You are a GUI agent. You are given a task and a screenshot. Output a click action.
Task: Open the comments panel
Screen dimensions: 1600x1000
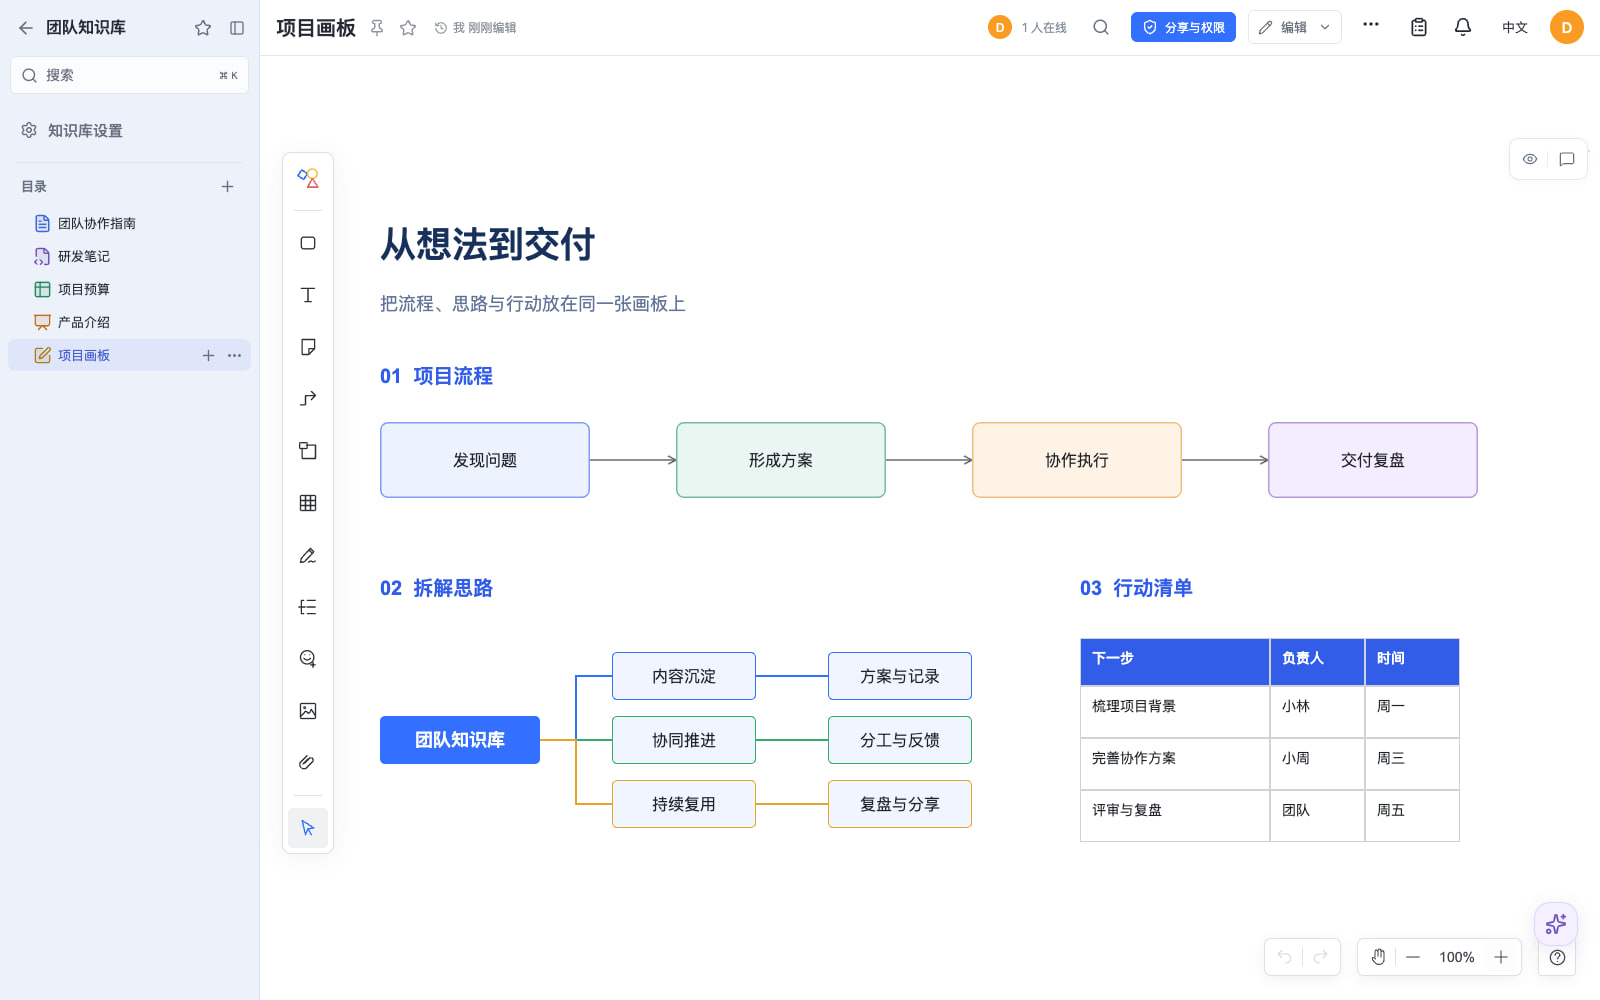(1567, 159)
